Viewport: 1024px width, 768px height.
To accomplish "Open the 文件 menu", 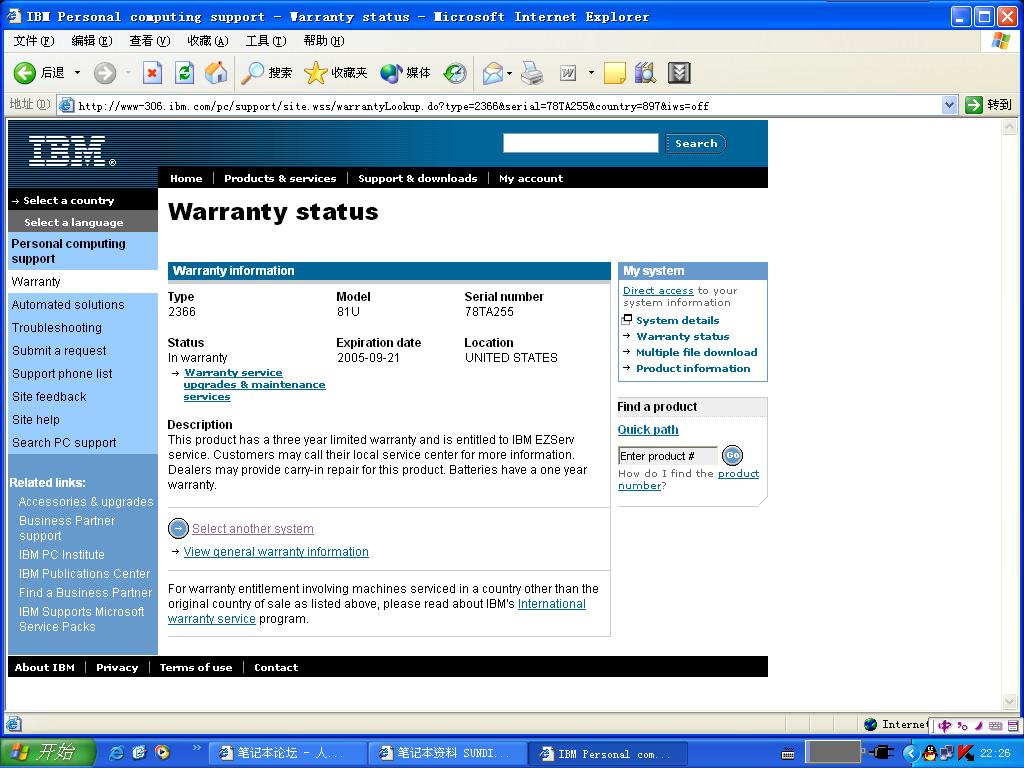I will tap(34, 40).
